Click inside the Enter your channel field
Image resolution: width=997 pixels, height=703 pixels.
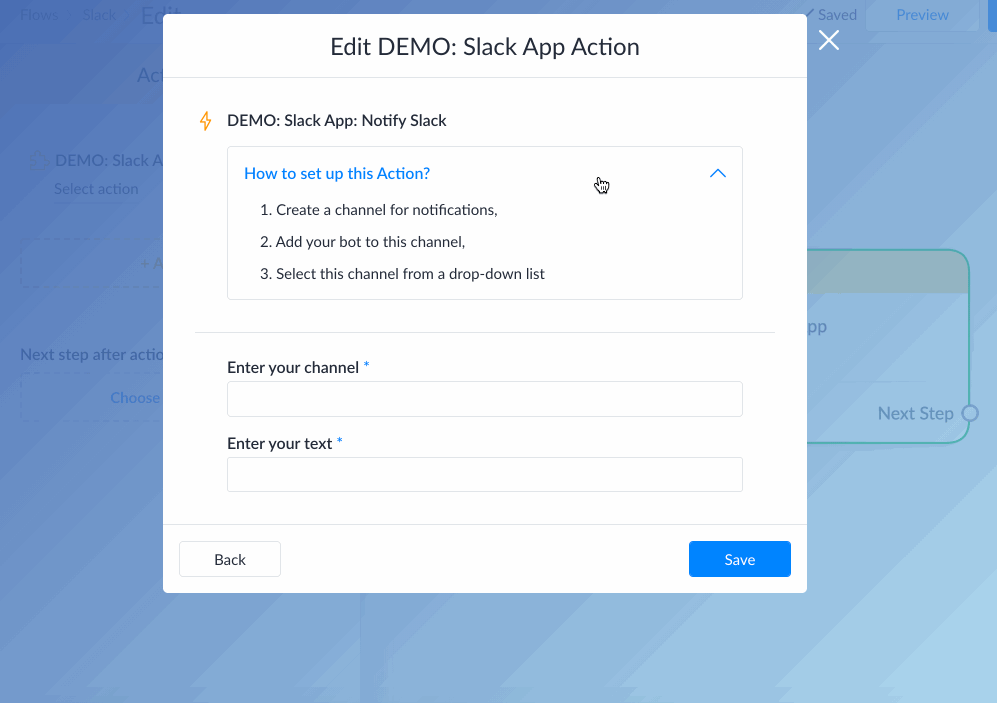(484, 399)
